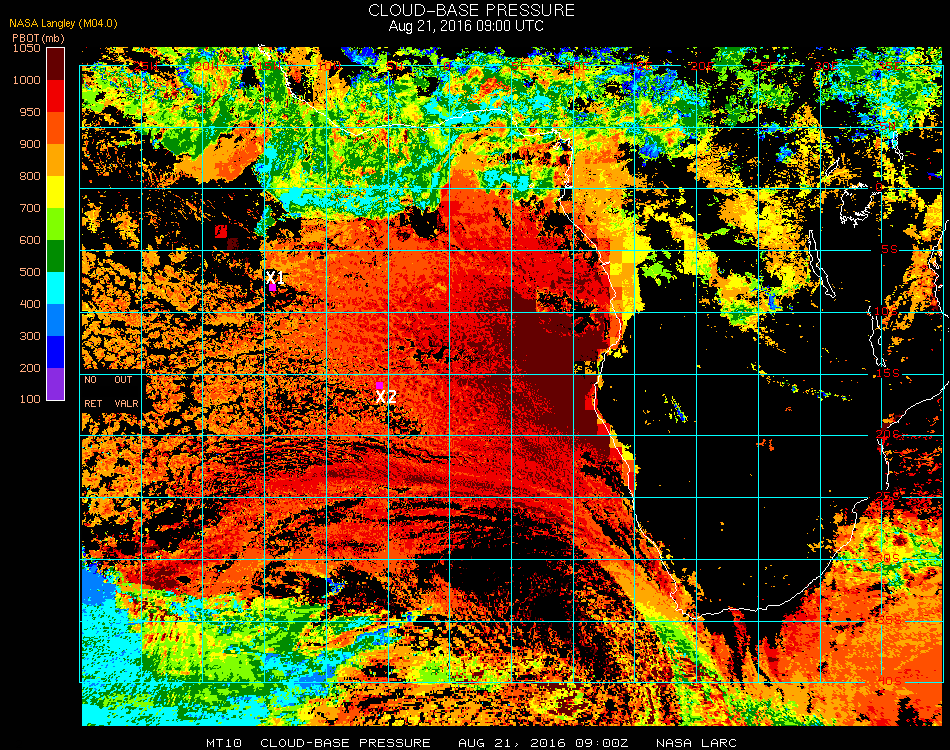The image size is (950, 750).
Task: Select the orange-red 900-950 mb legend swatch
Action: pyautogui.click(x=55, y=128)
